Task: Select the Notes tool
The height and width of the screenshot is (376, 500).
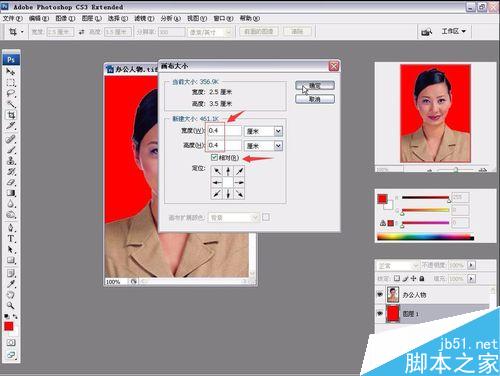Action: click(x=11, y=274)
